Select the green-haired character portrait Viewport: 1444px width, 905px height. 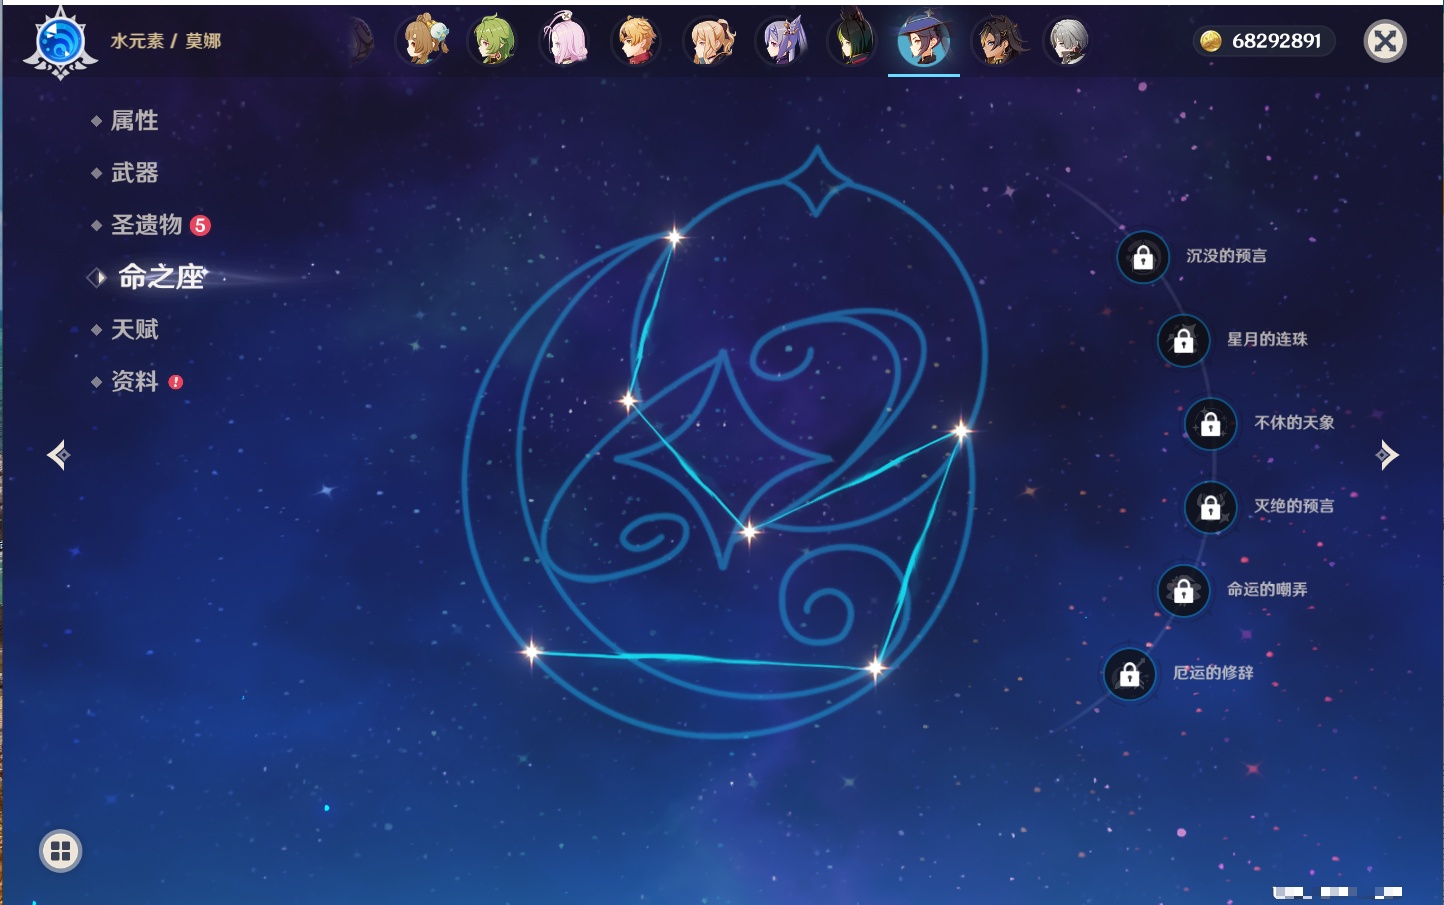click(x=494, y=41)
